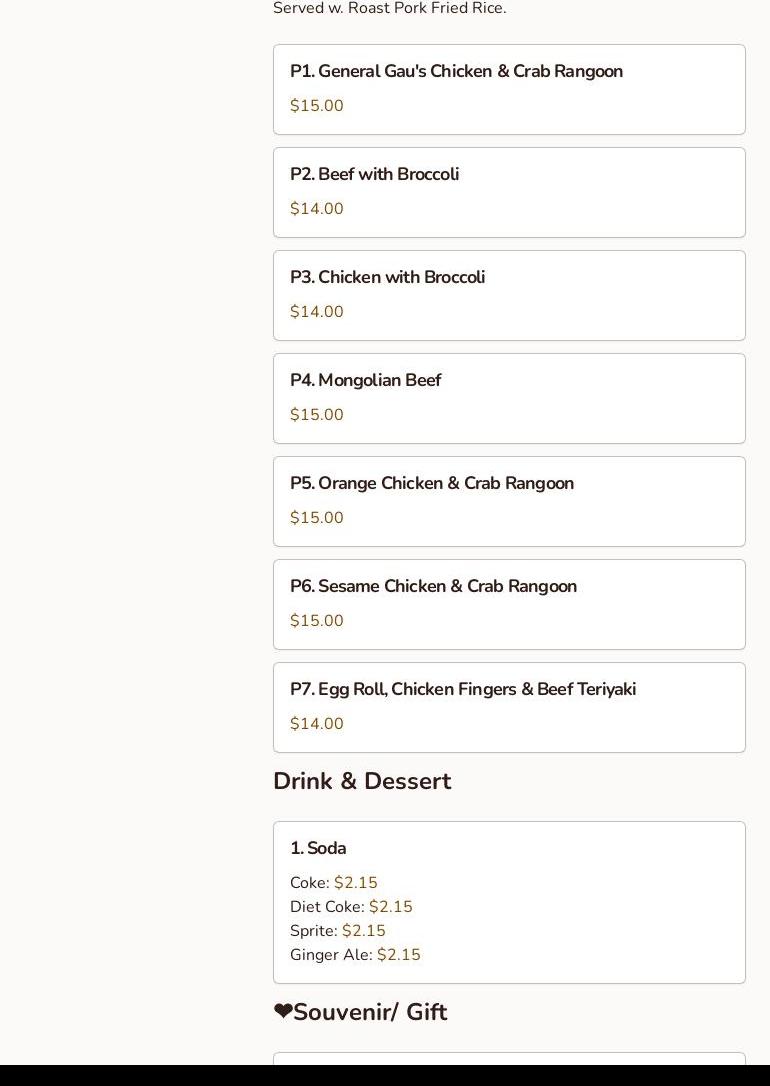The image size is (770, 1086).
Task: Click the Ginger Ale $2.15 option
Action: pos(355,955)
